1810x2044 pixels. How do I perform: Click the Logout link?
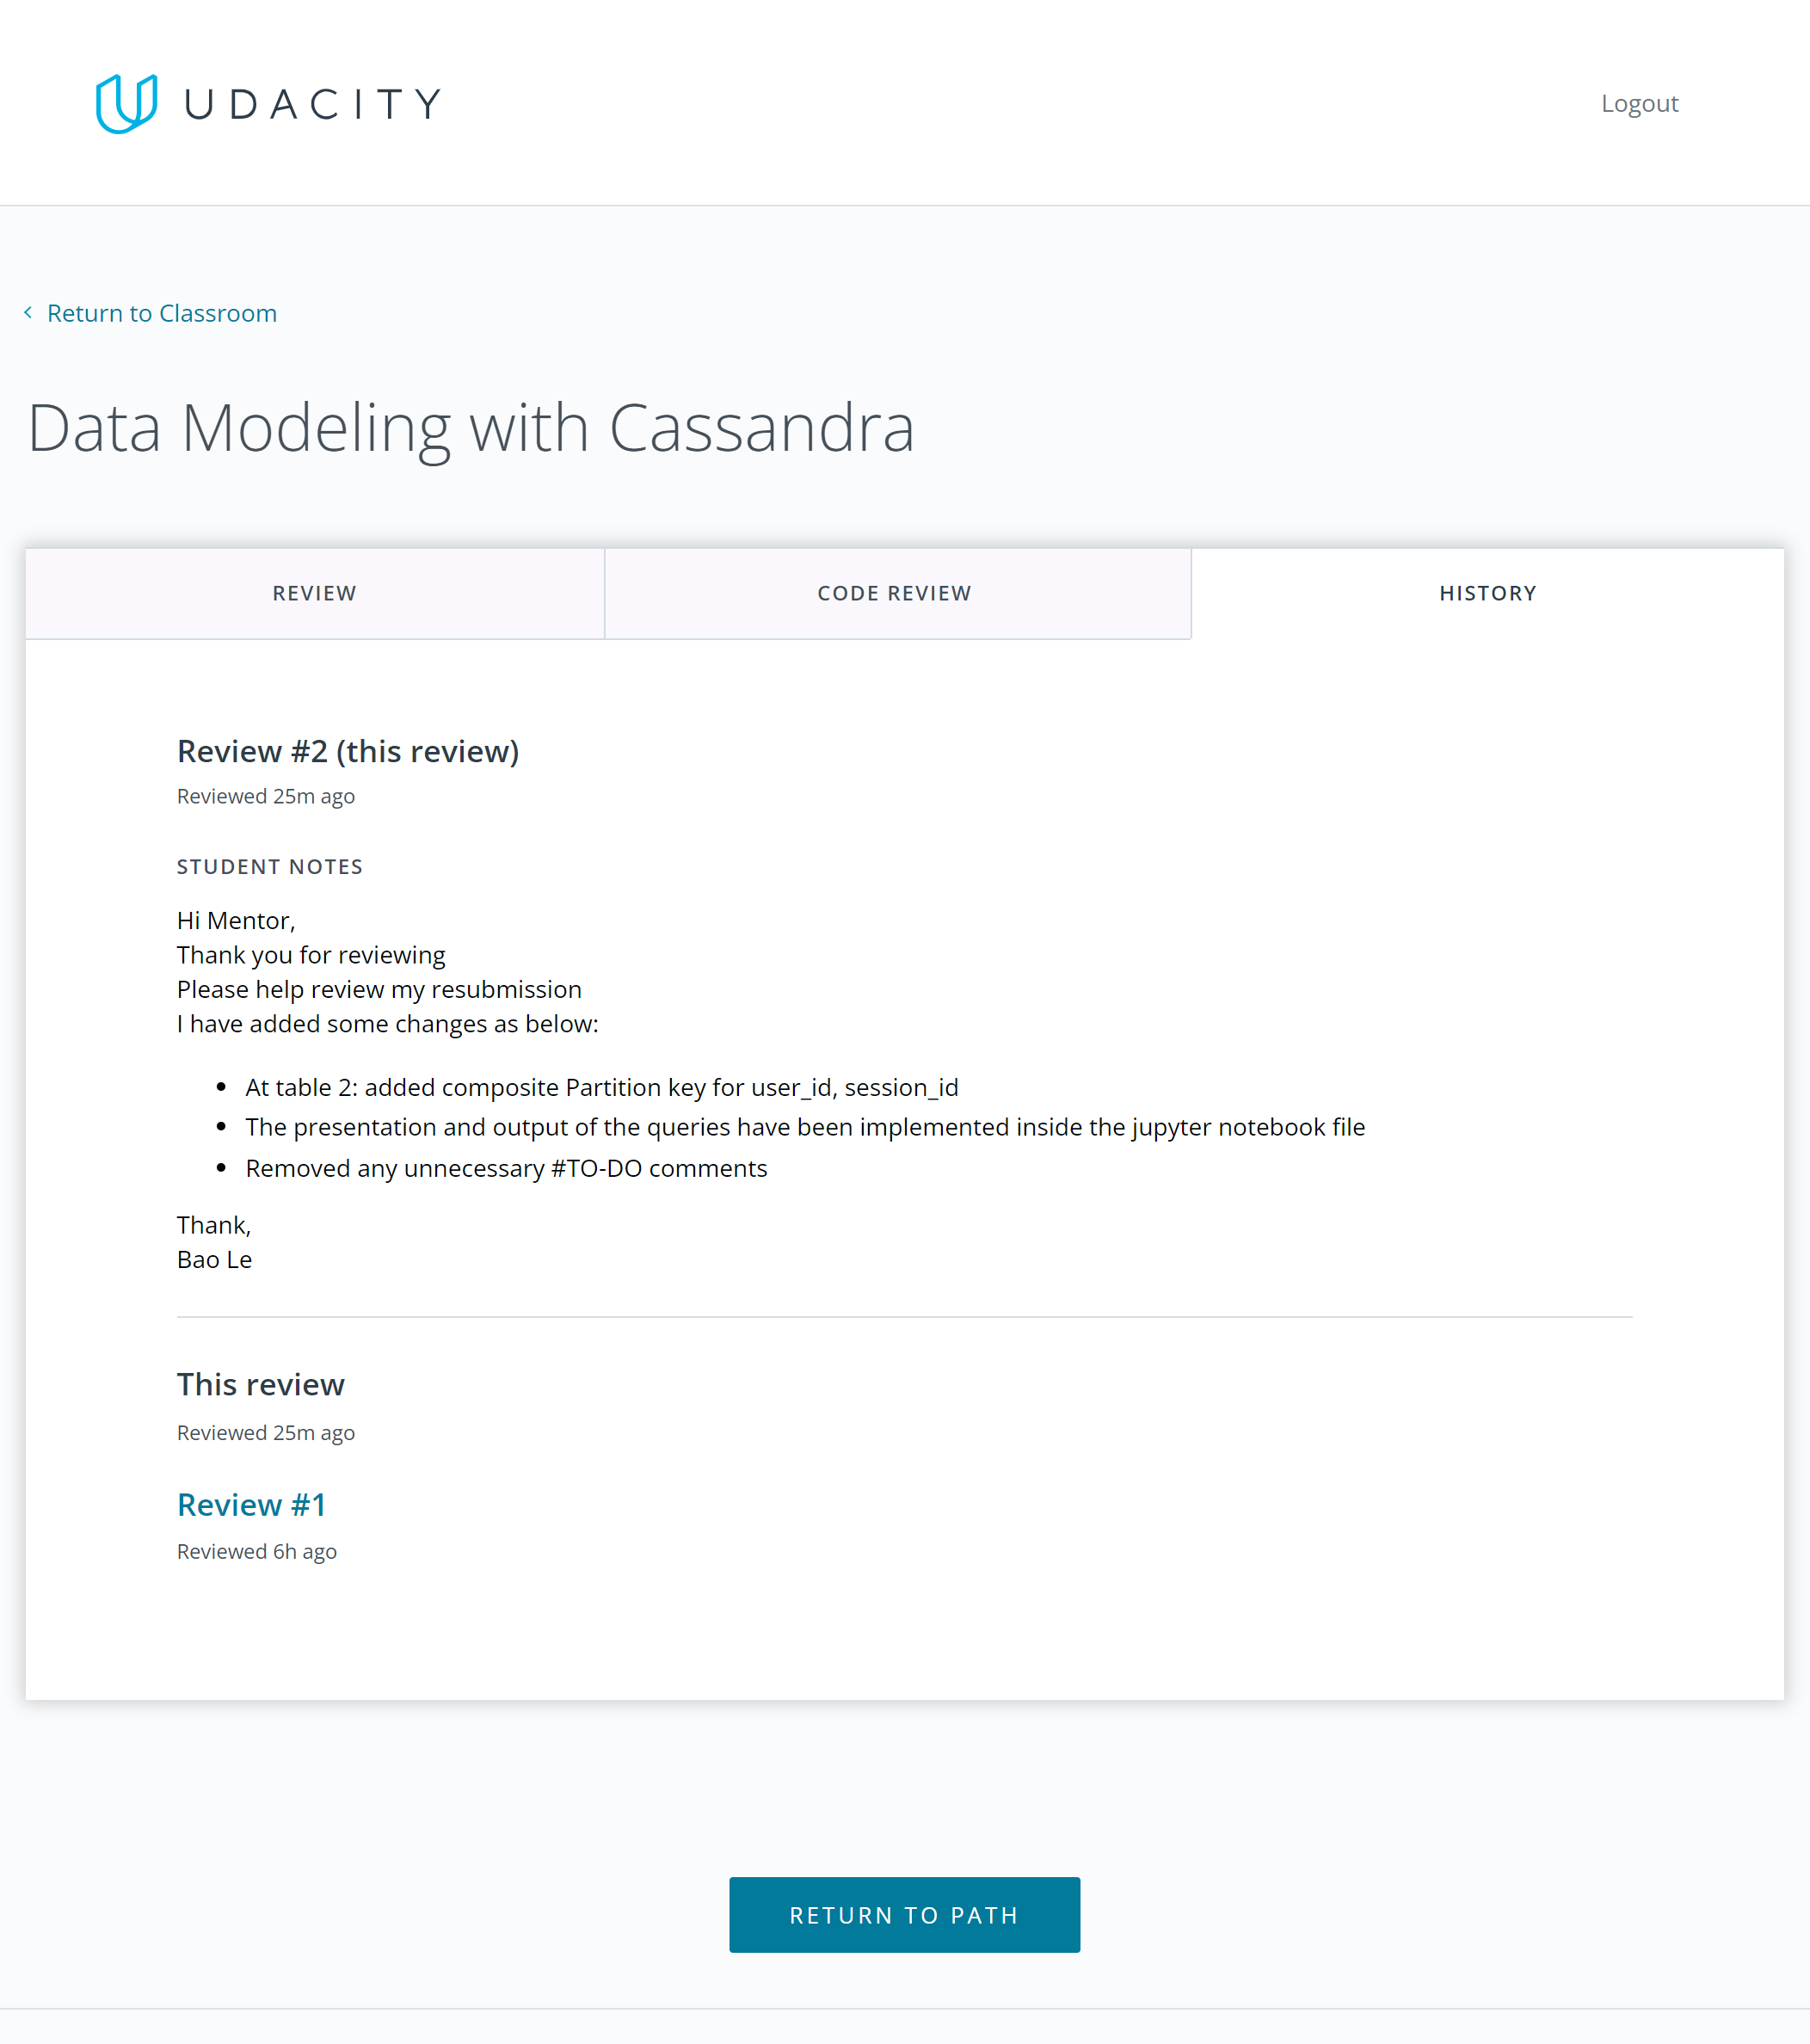point(1639,103)
